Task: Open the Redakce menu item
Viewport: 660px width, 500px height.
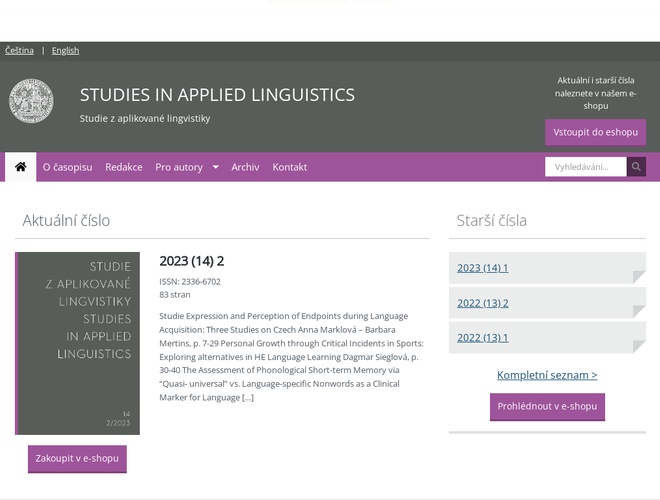Action: pos(124,167)
